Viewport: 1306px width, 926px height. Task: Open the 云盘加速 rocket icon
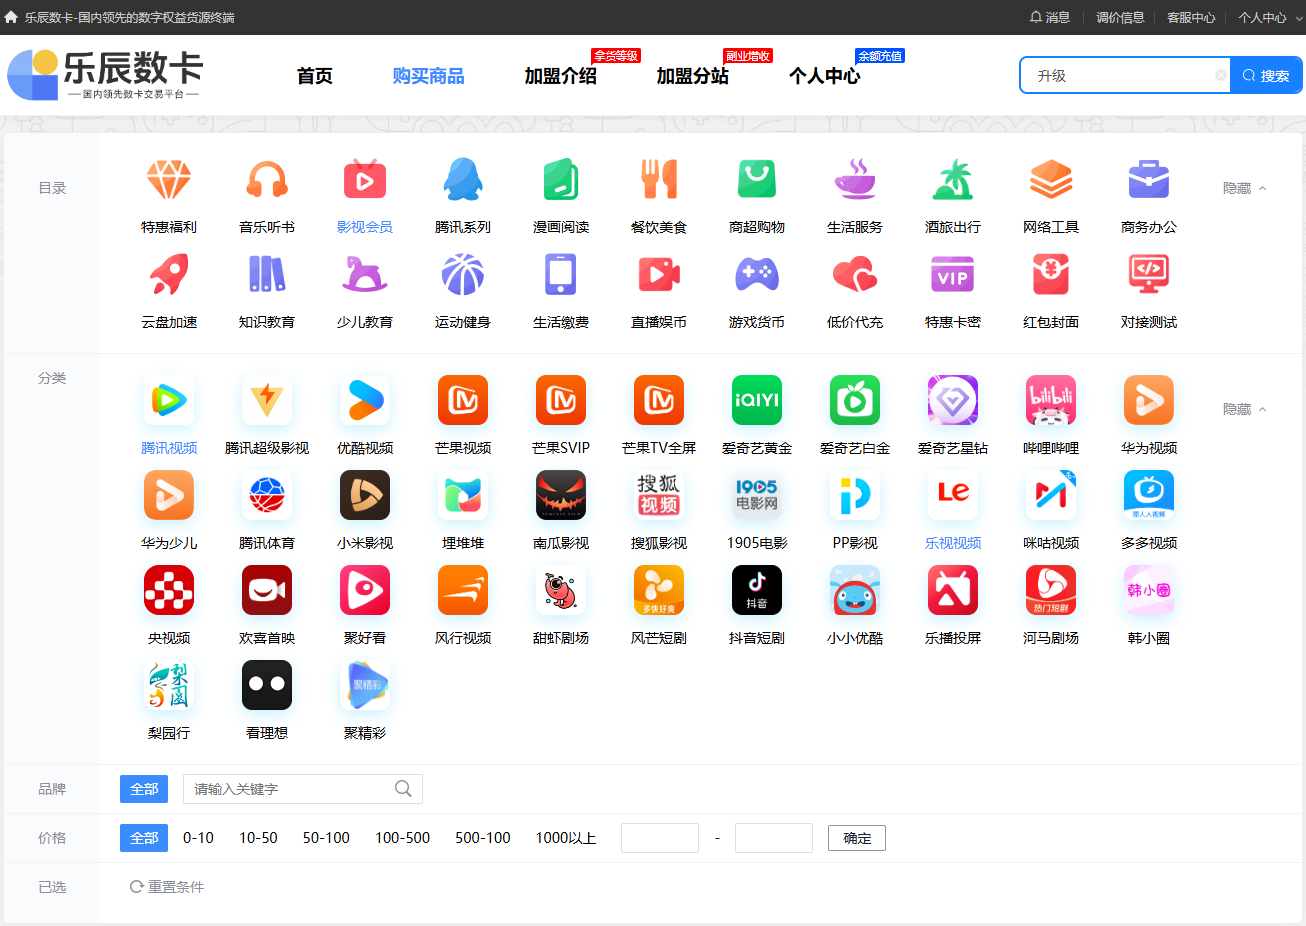[x=169, y=274]
